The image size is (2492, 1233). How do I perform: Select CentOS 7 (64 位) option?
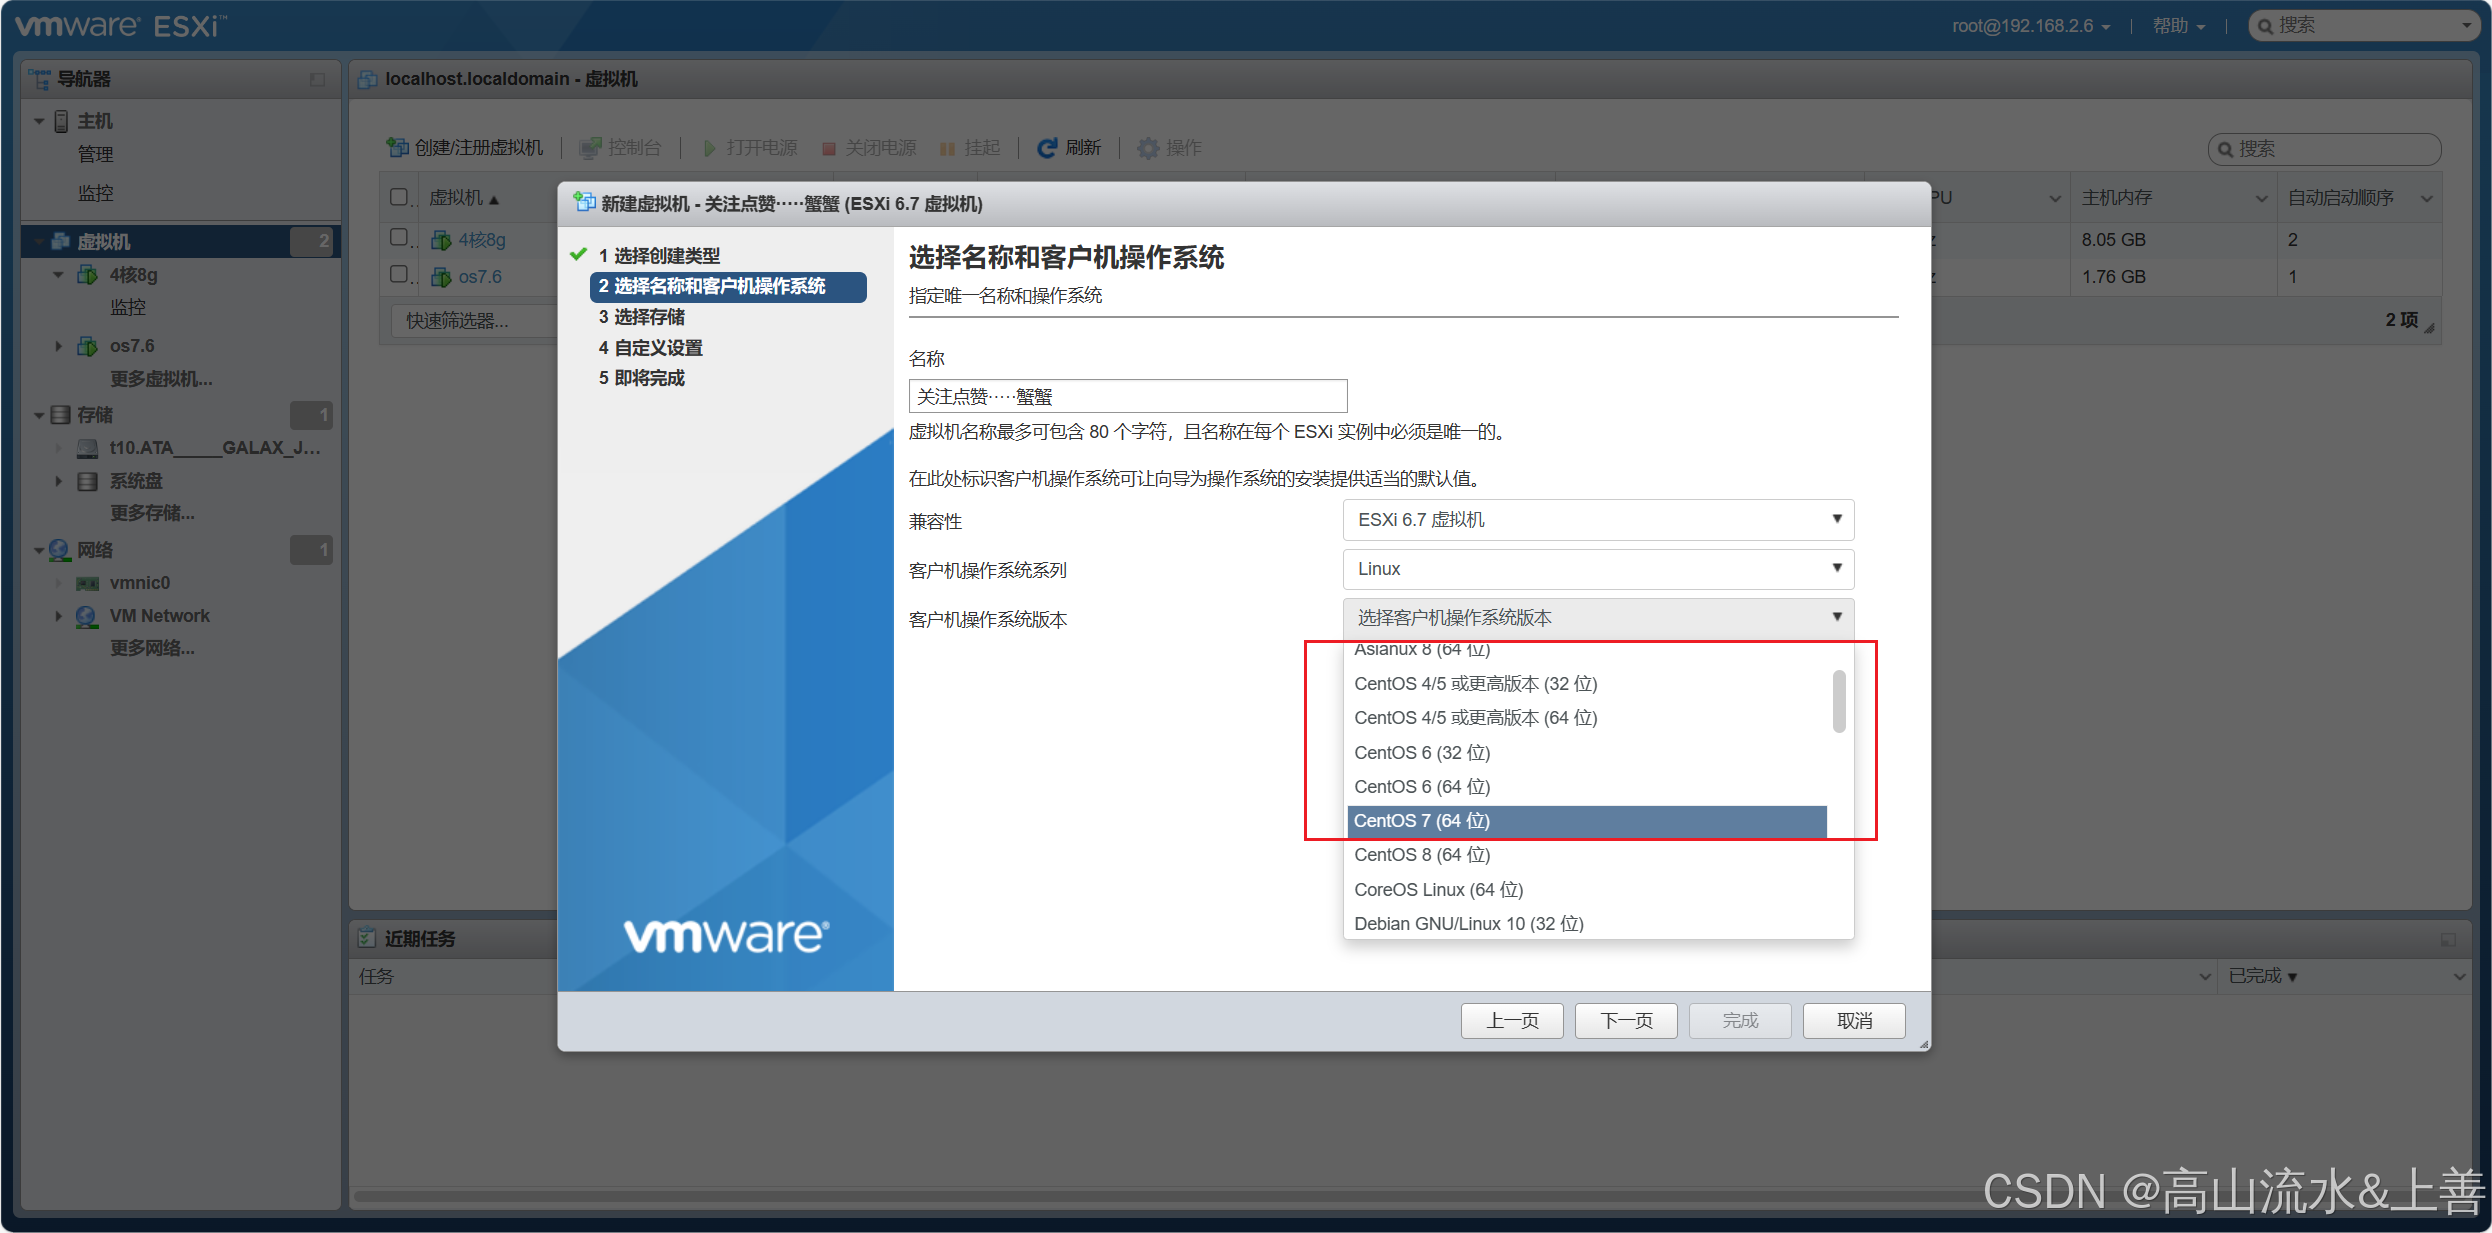tap(1586, 821)
